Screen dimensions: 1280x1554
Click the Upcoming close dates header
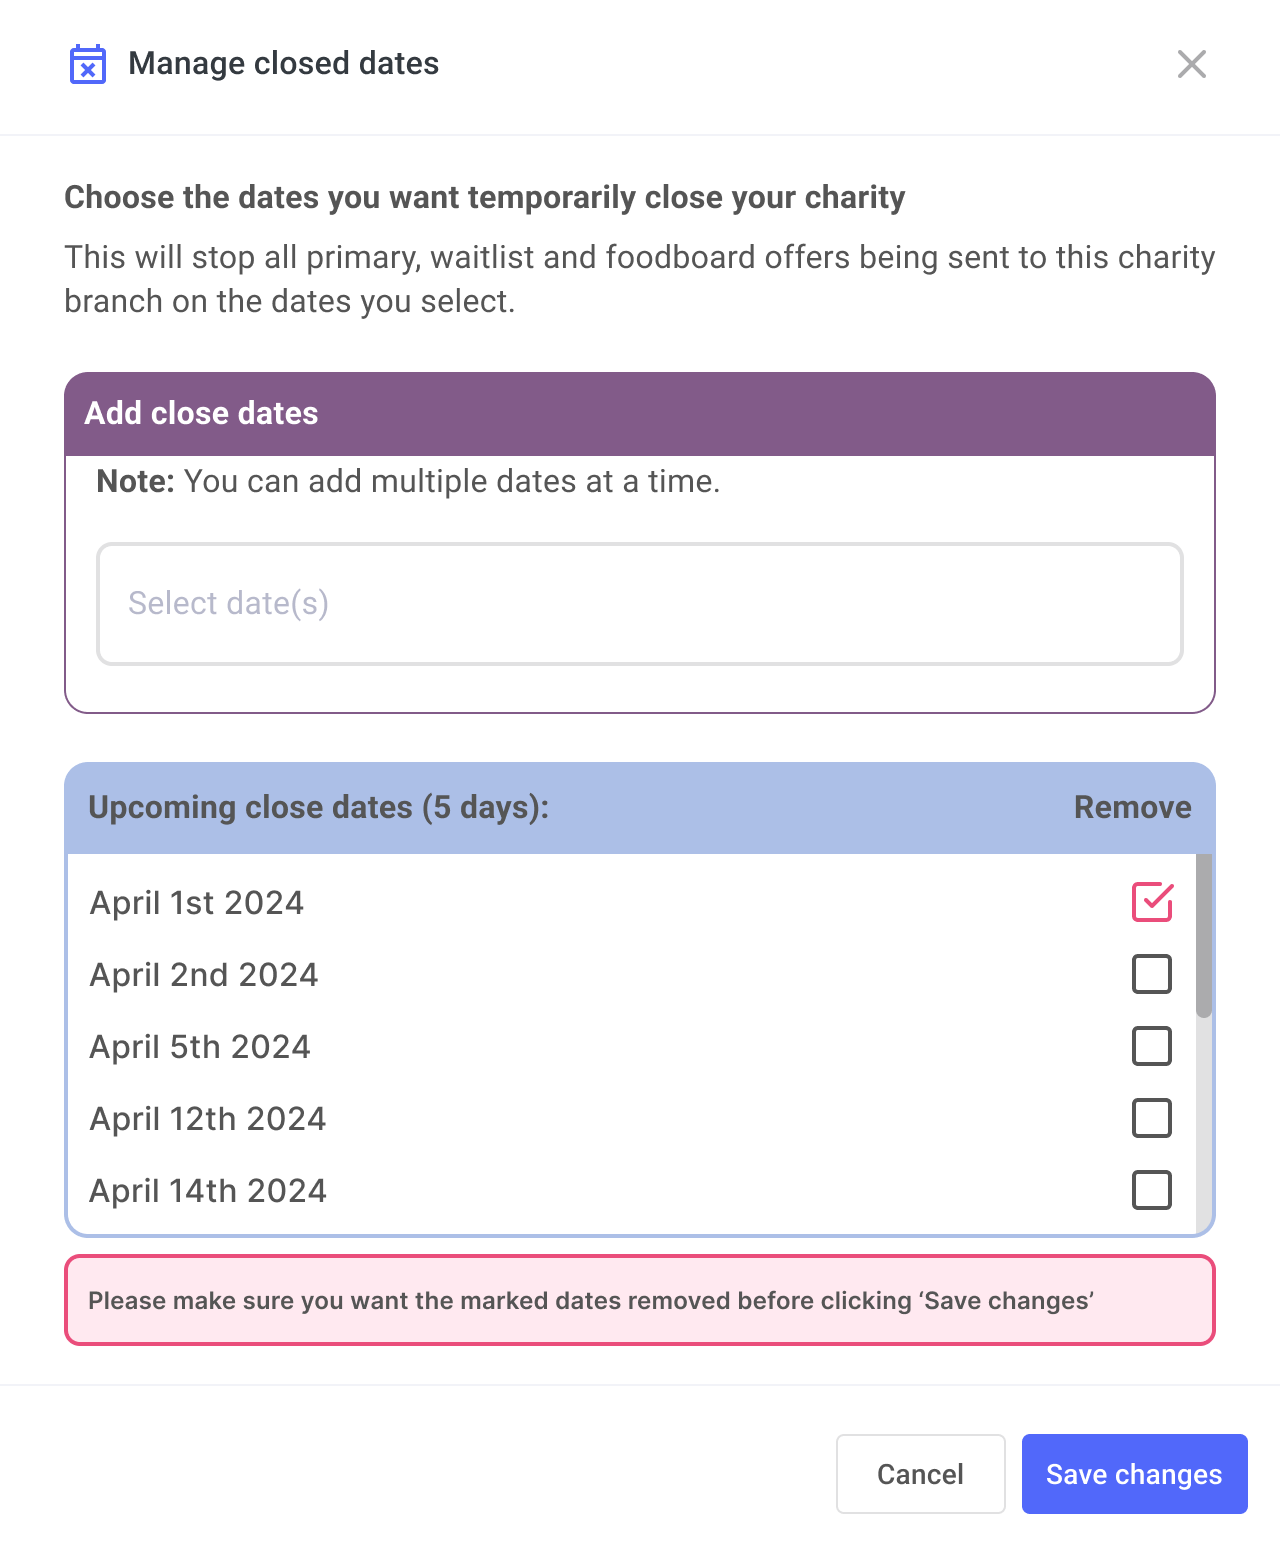(319, 807)
